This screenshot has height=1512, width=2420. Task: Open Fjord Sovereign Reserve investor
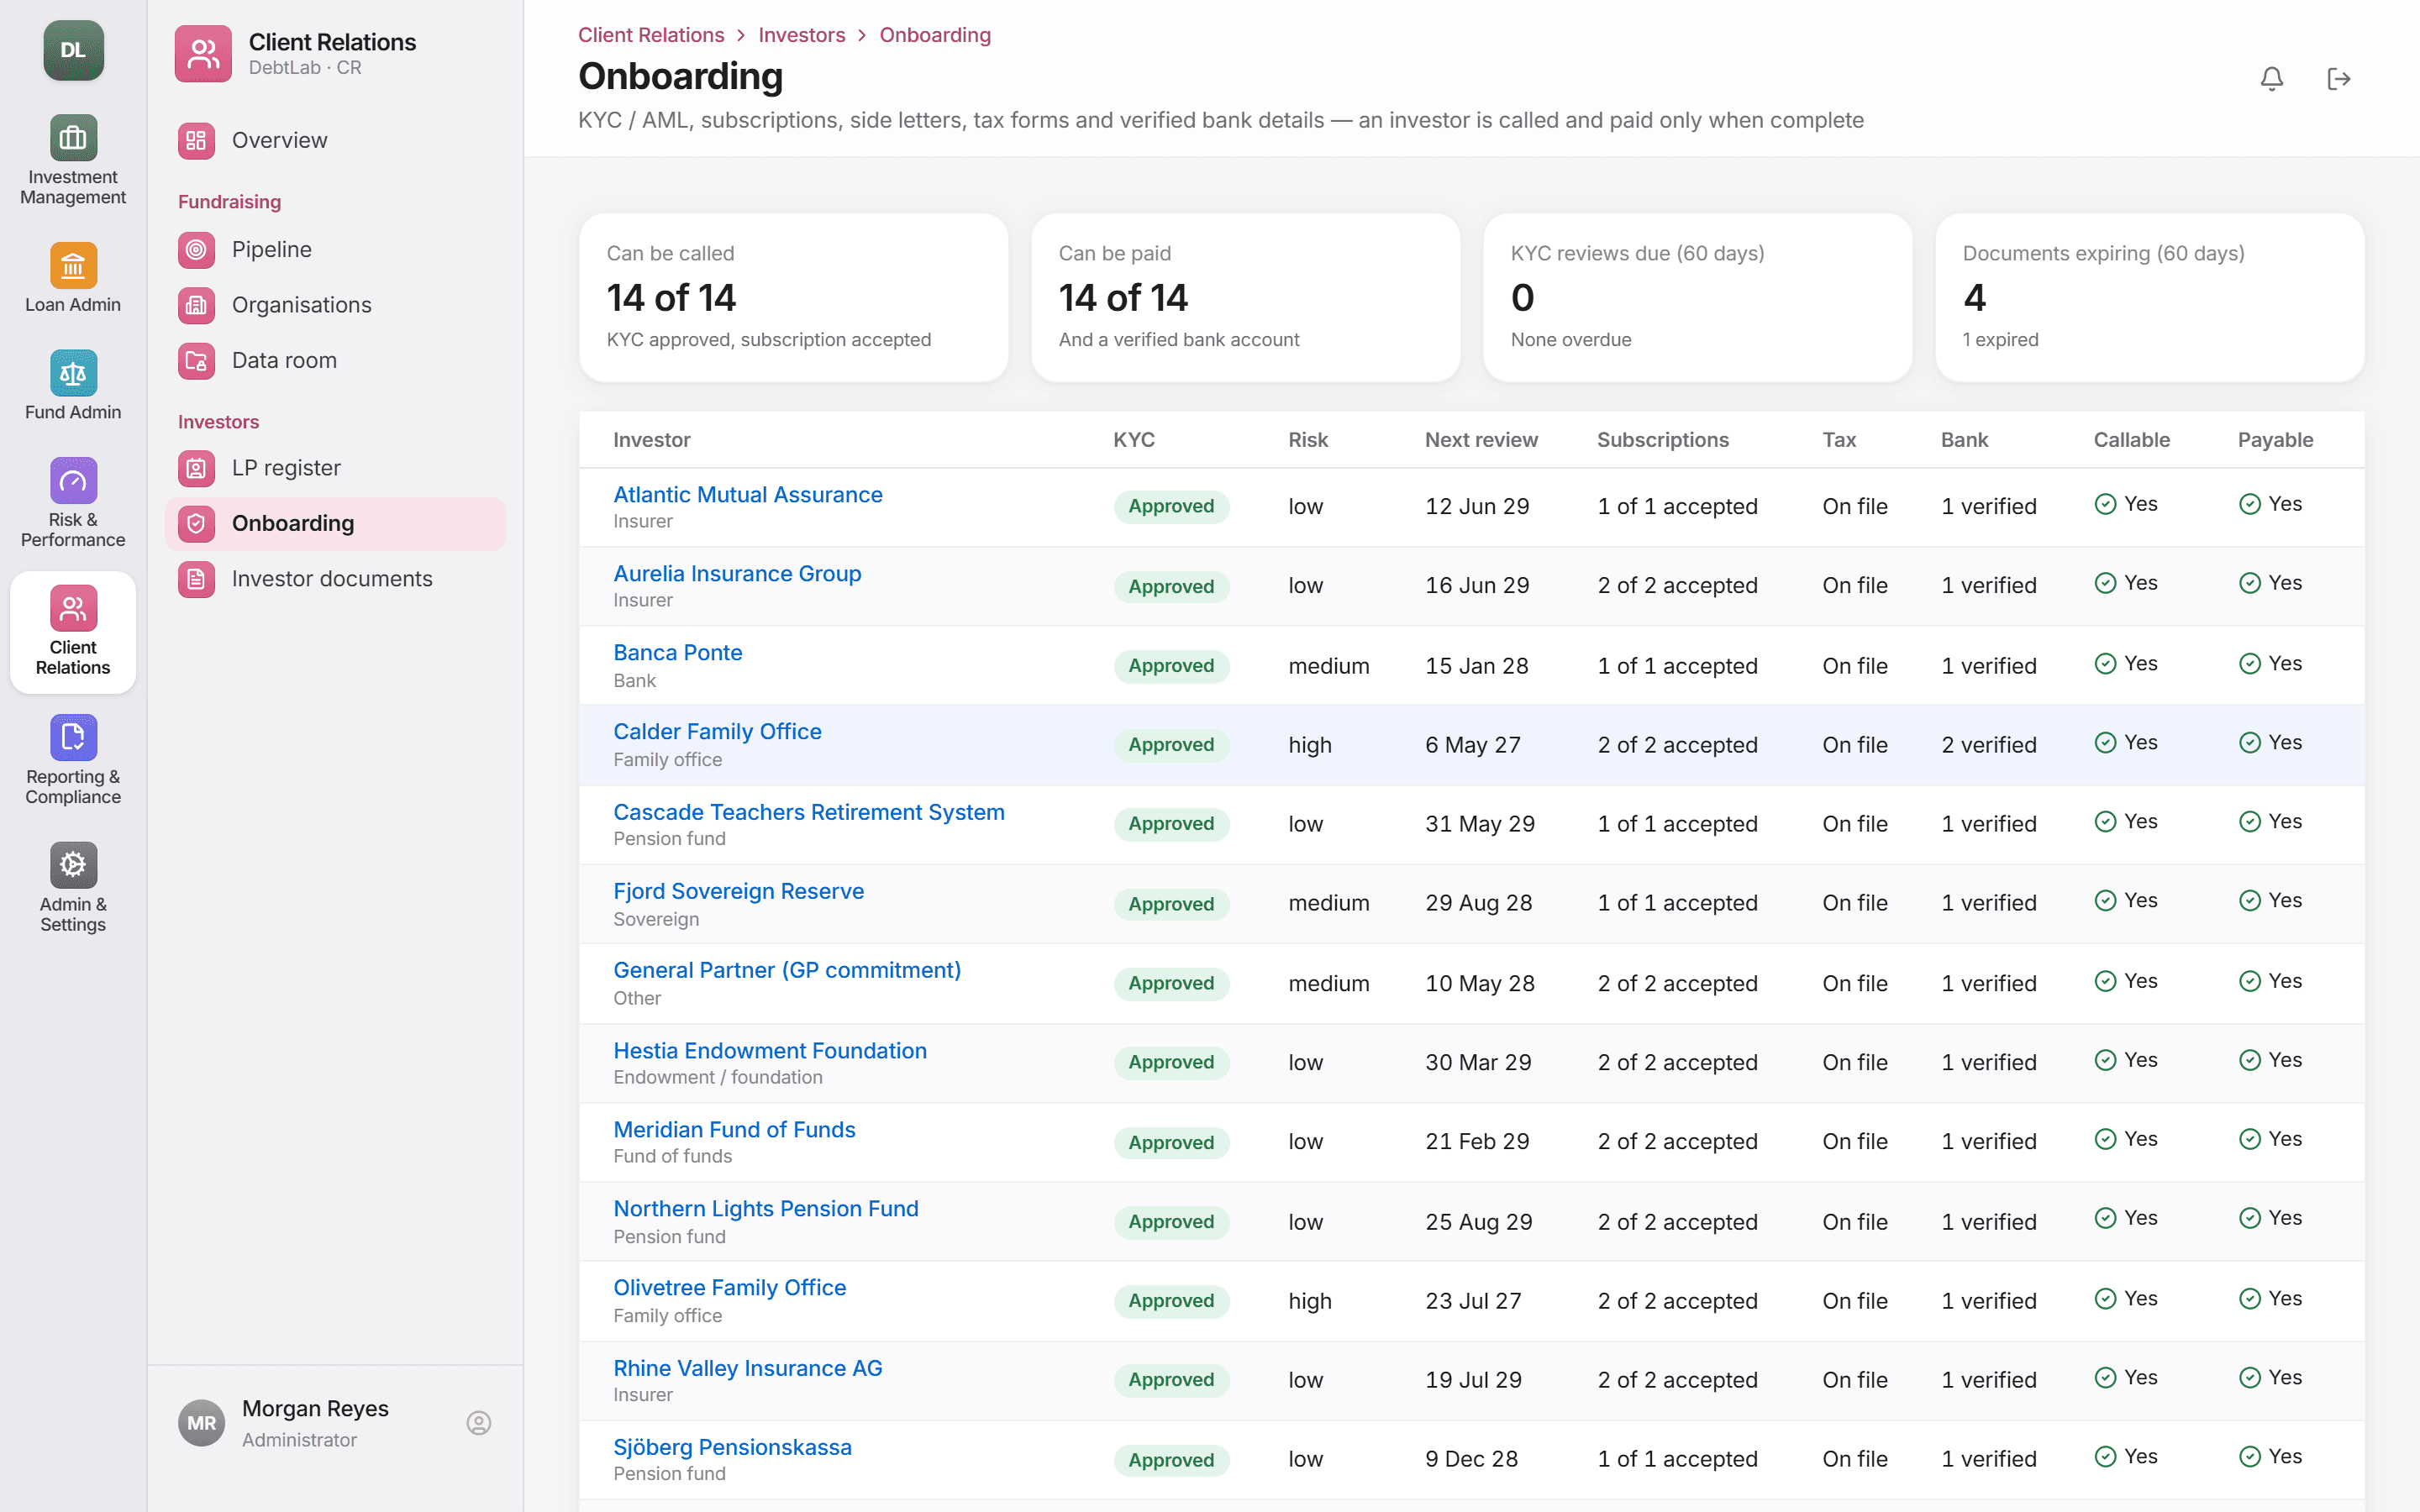coord(738,891)
